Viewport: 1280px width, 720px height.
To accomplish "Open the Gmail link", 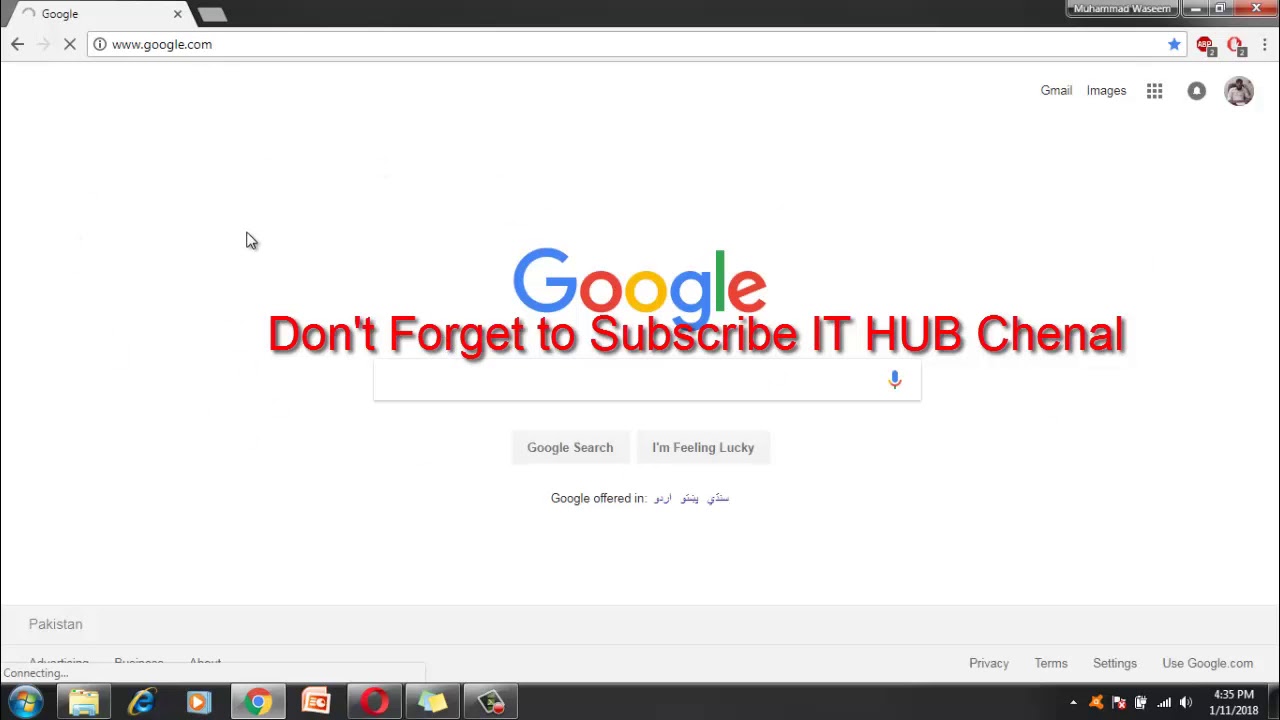I will 1056,90.
